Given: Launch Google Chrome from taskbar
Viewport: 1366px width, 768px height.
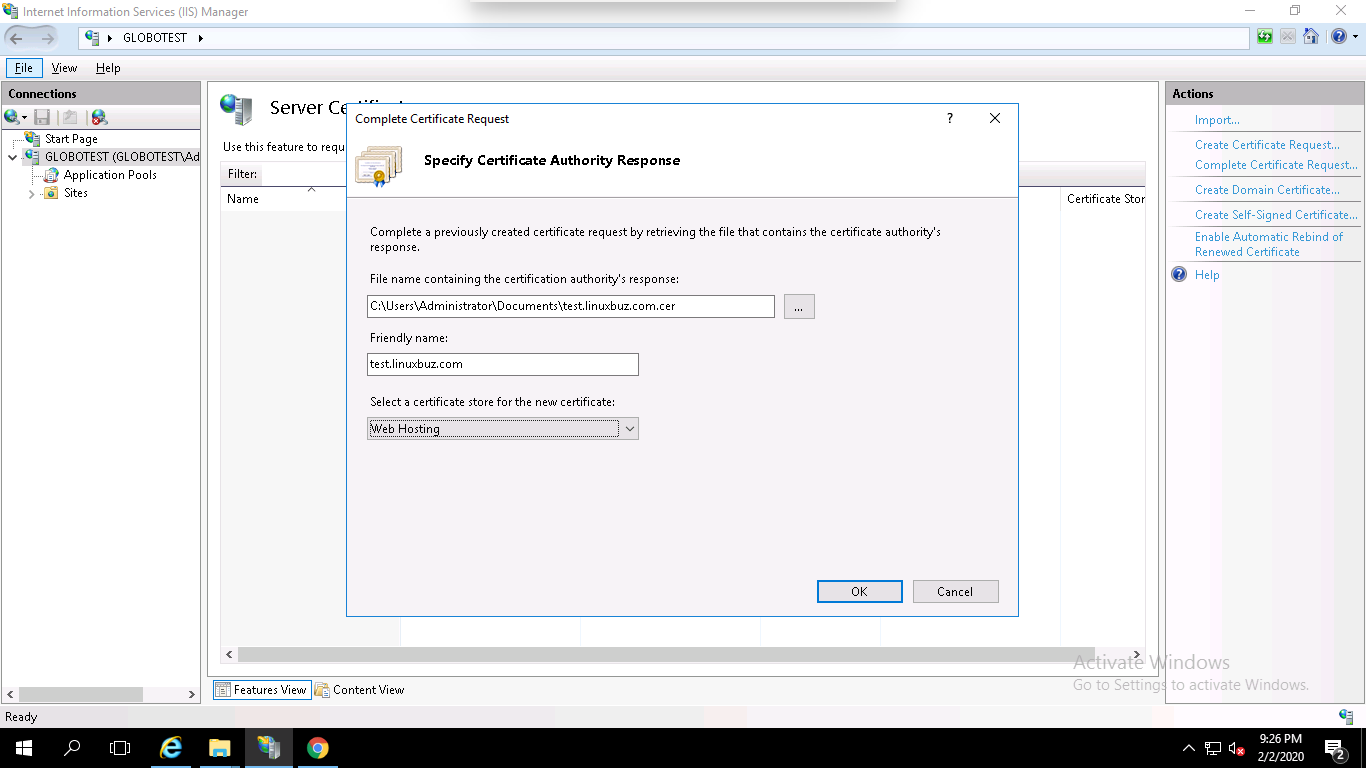Looking at the screenshot, I should [x=318, y=748].
